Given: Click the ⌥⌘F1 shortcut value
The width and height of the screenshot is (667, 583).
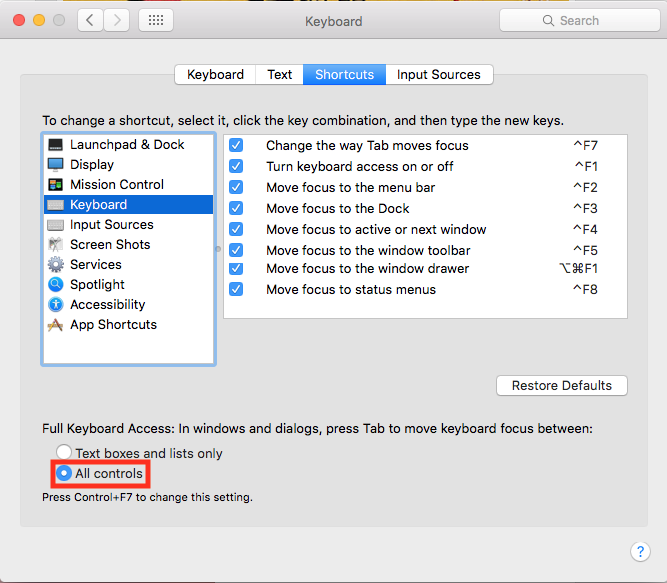Looking at the screenshot, I should pyautogui.click(x=579, y=269).
